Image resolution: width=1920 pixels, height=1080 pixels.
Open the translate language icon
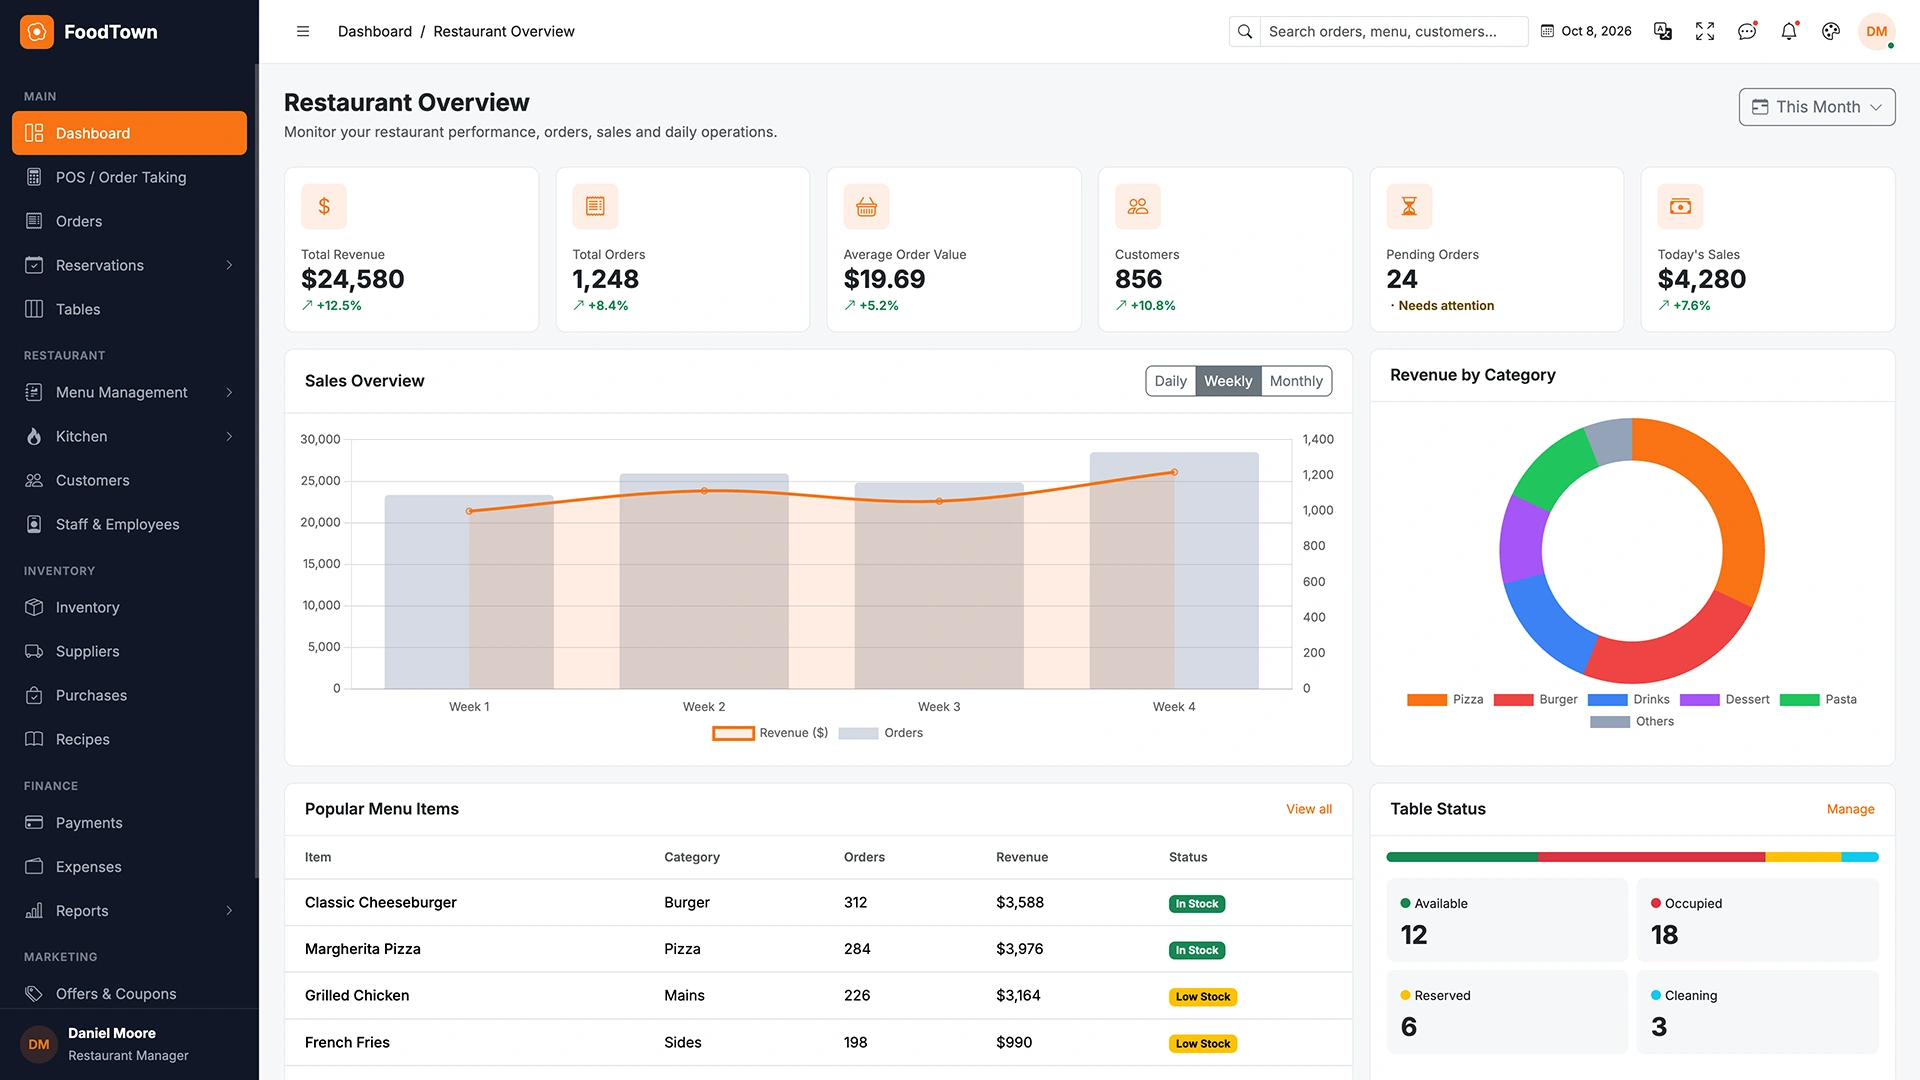pyautogui.click(x=1663, y=32)
